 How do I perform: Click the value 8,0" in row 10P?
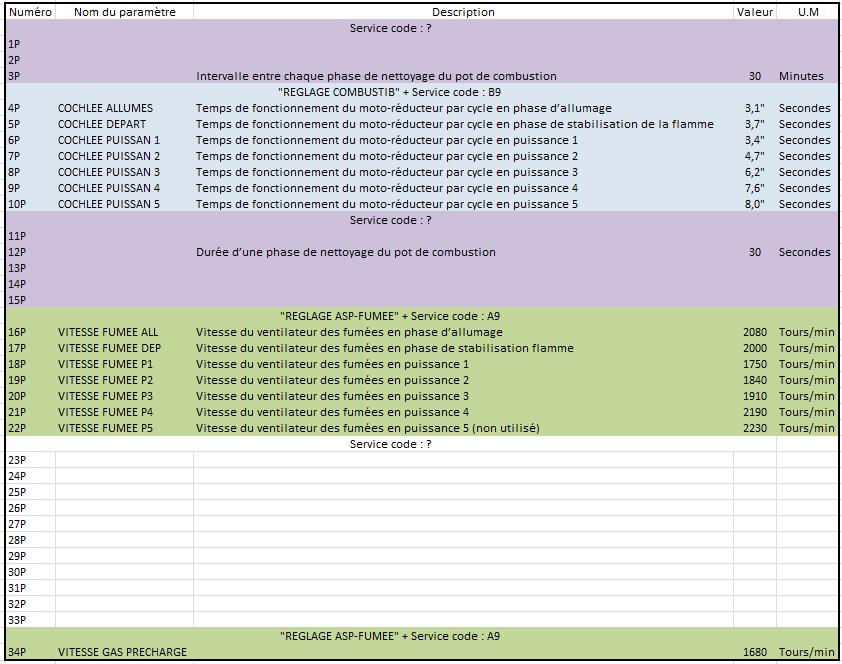click(x=754, y=204)
